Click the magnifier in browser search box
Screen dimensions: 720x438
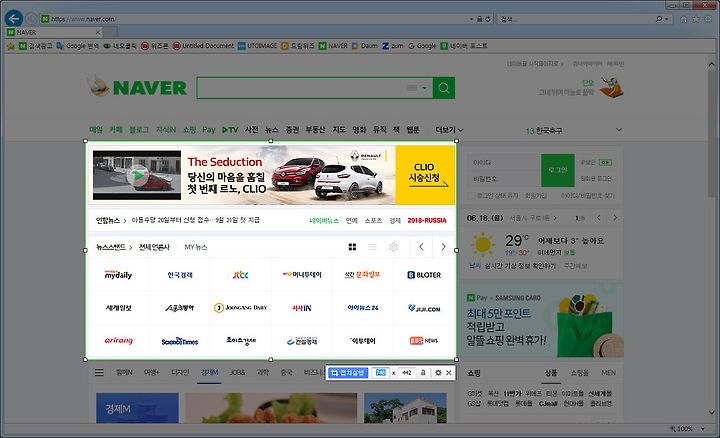[x=659, y=19]
